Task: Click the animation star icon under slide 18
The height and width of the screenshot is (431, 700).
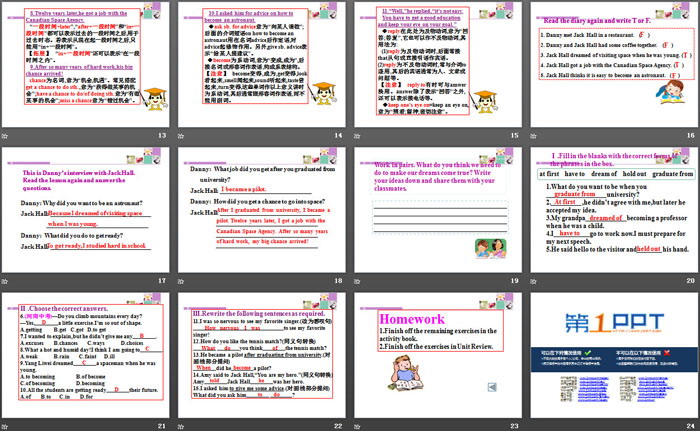Action: coord(181,281)
